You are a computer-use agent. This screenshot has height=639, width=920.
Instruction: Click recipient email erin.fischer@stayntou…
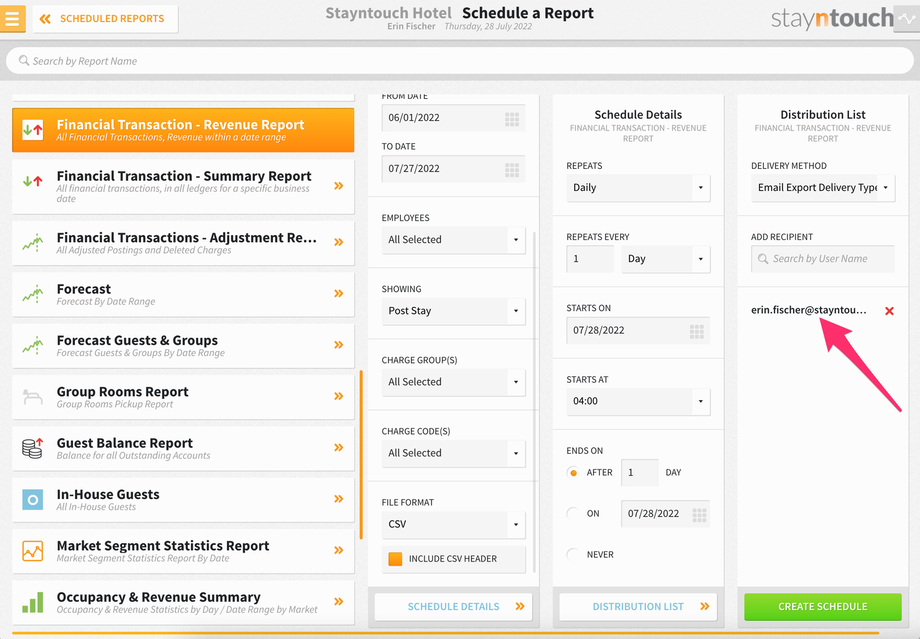coord(809,310)
